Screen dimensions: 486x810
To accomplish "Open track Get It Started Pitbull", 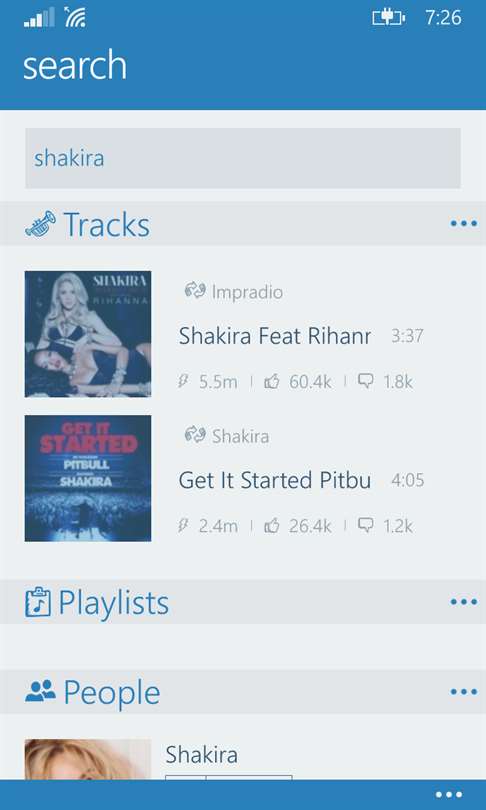I will (x=275, y=480).
